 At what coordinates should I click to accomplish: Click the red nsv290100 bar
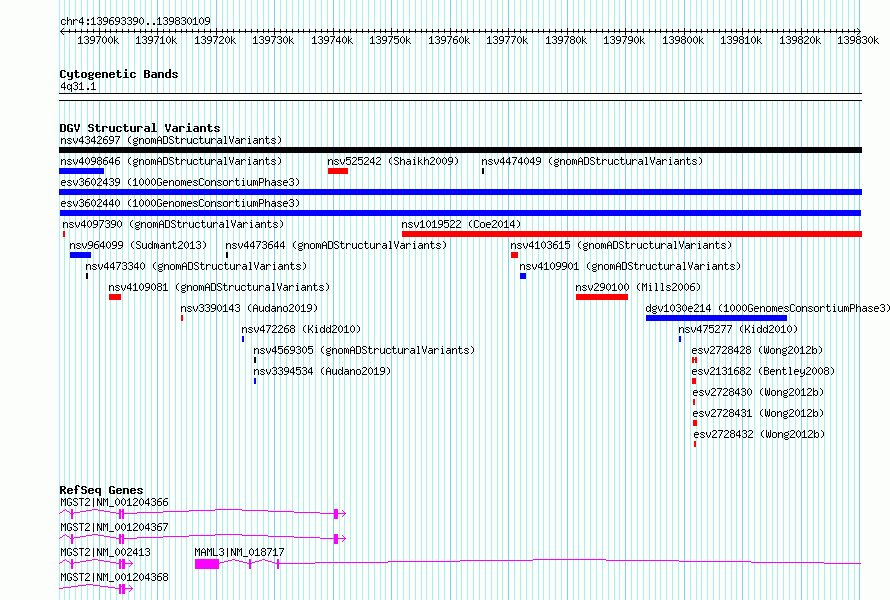click(x=602, y=297)
